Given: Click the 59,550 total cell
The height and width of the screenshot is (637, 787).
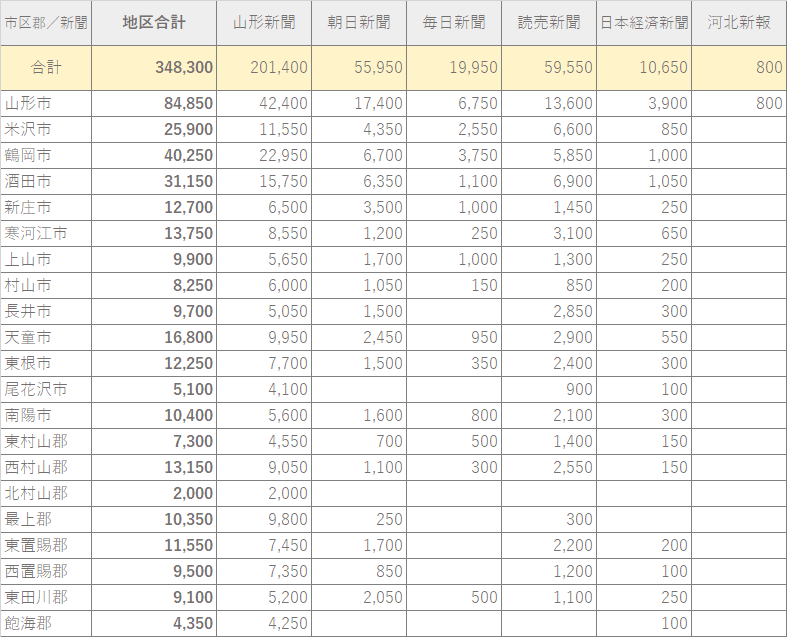Looking at the screenshot, I should 549,68.
